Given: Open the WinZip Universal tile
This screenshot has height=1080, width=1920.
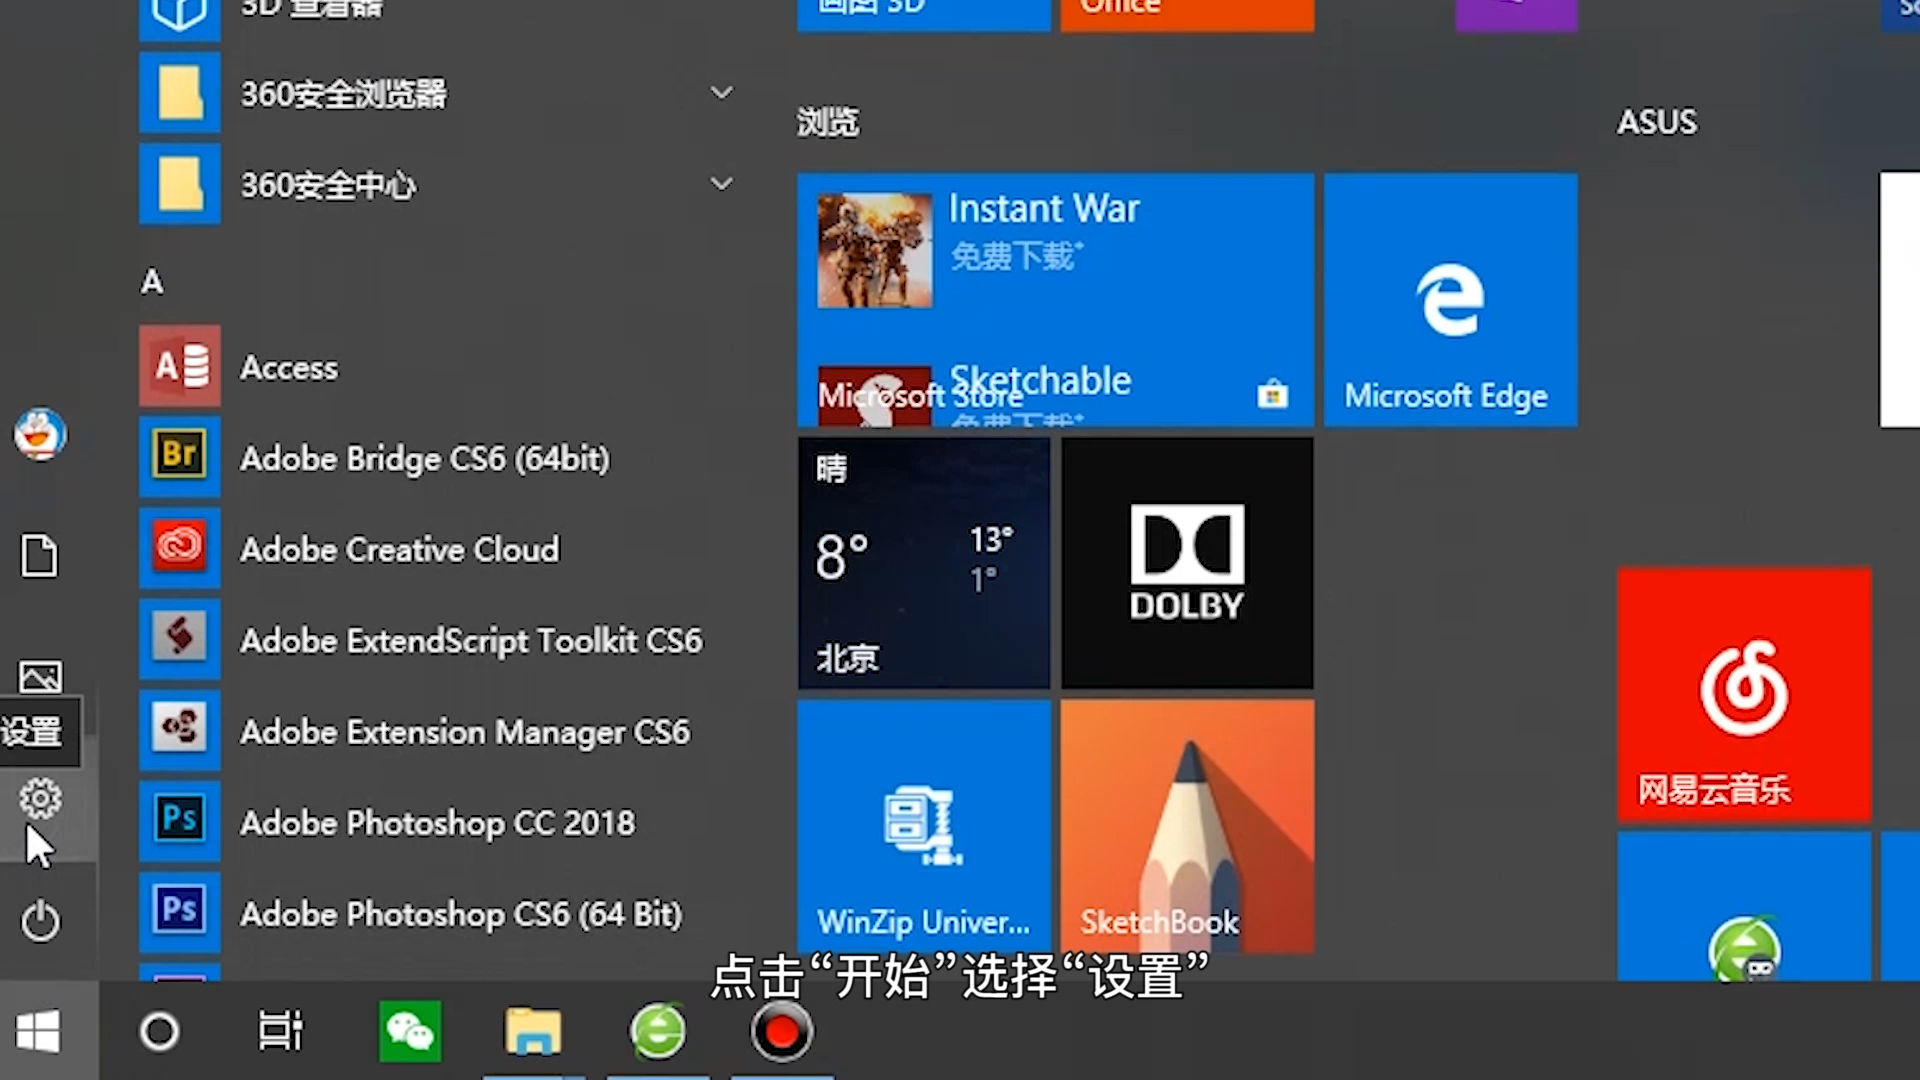Looking at the screenshot, I should pyautogui.click(x=924, y=826).
